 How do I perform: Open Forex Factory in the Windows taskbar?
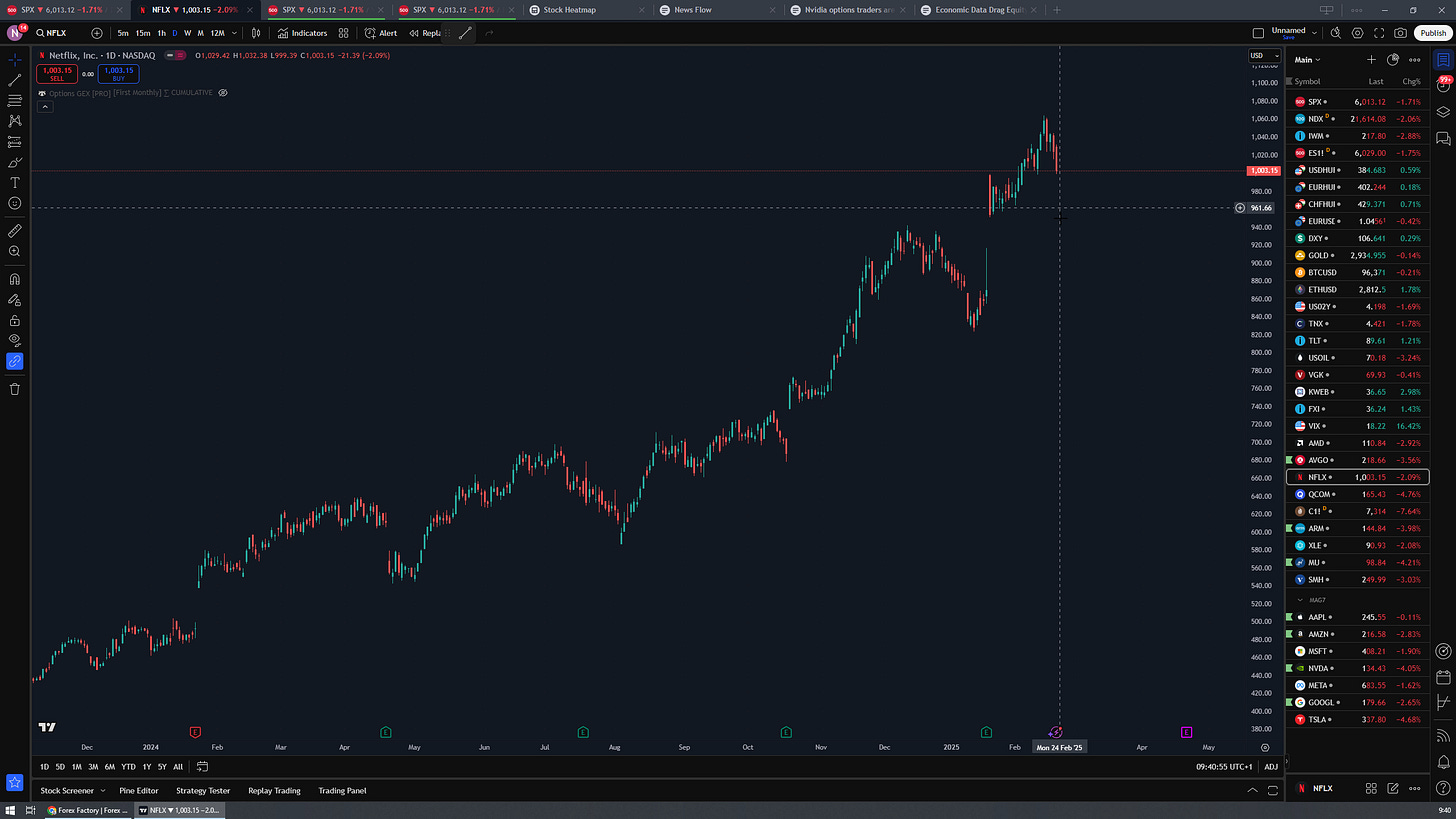click(x=87, y=811)
